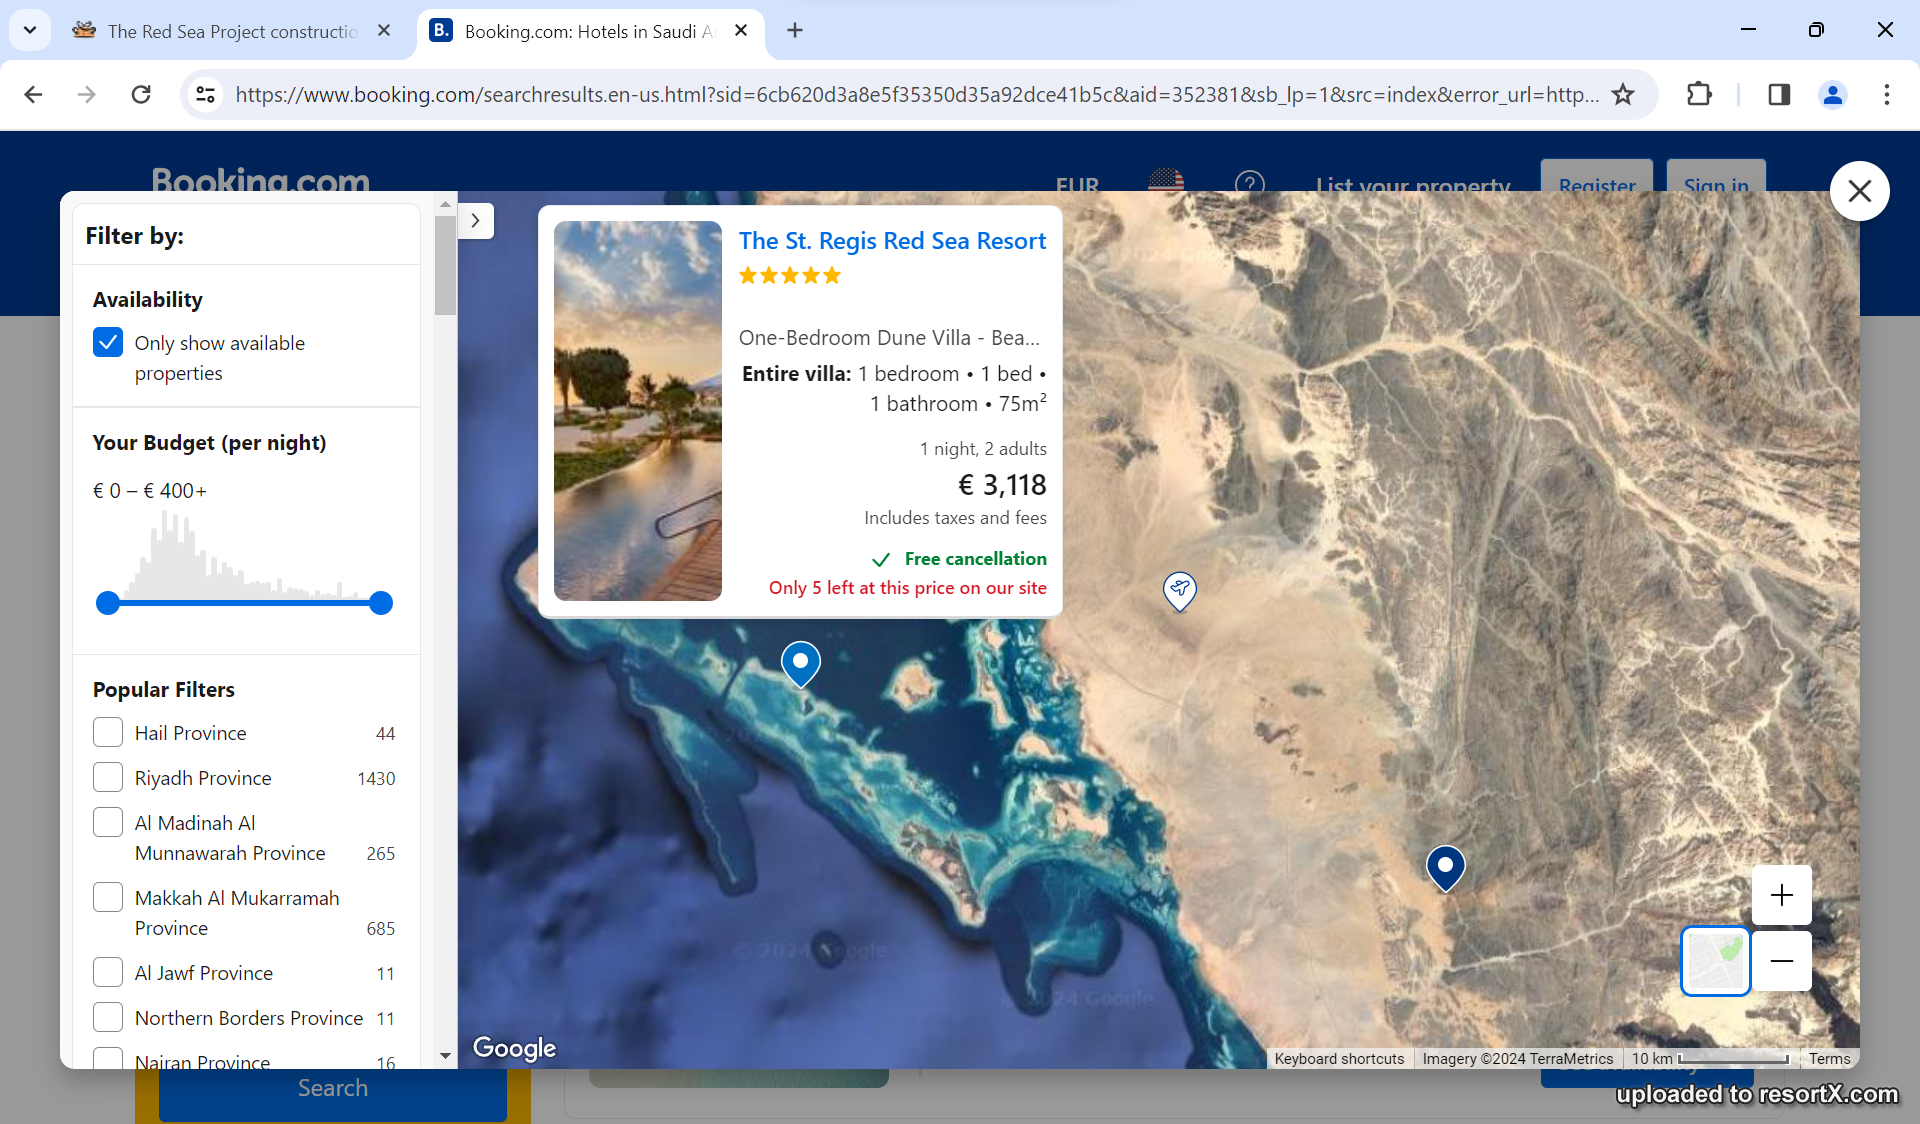Open the map Terms link
This screenshot has height=1124, width=1920.
[x=1829, y=1059]
